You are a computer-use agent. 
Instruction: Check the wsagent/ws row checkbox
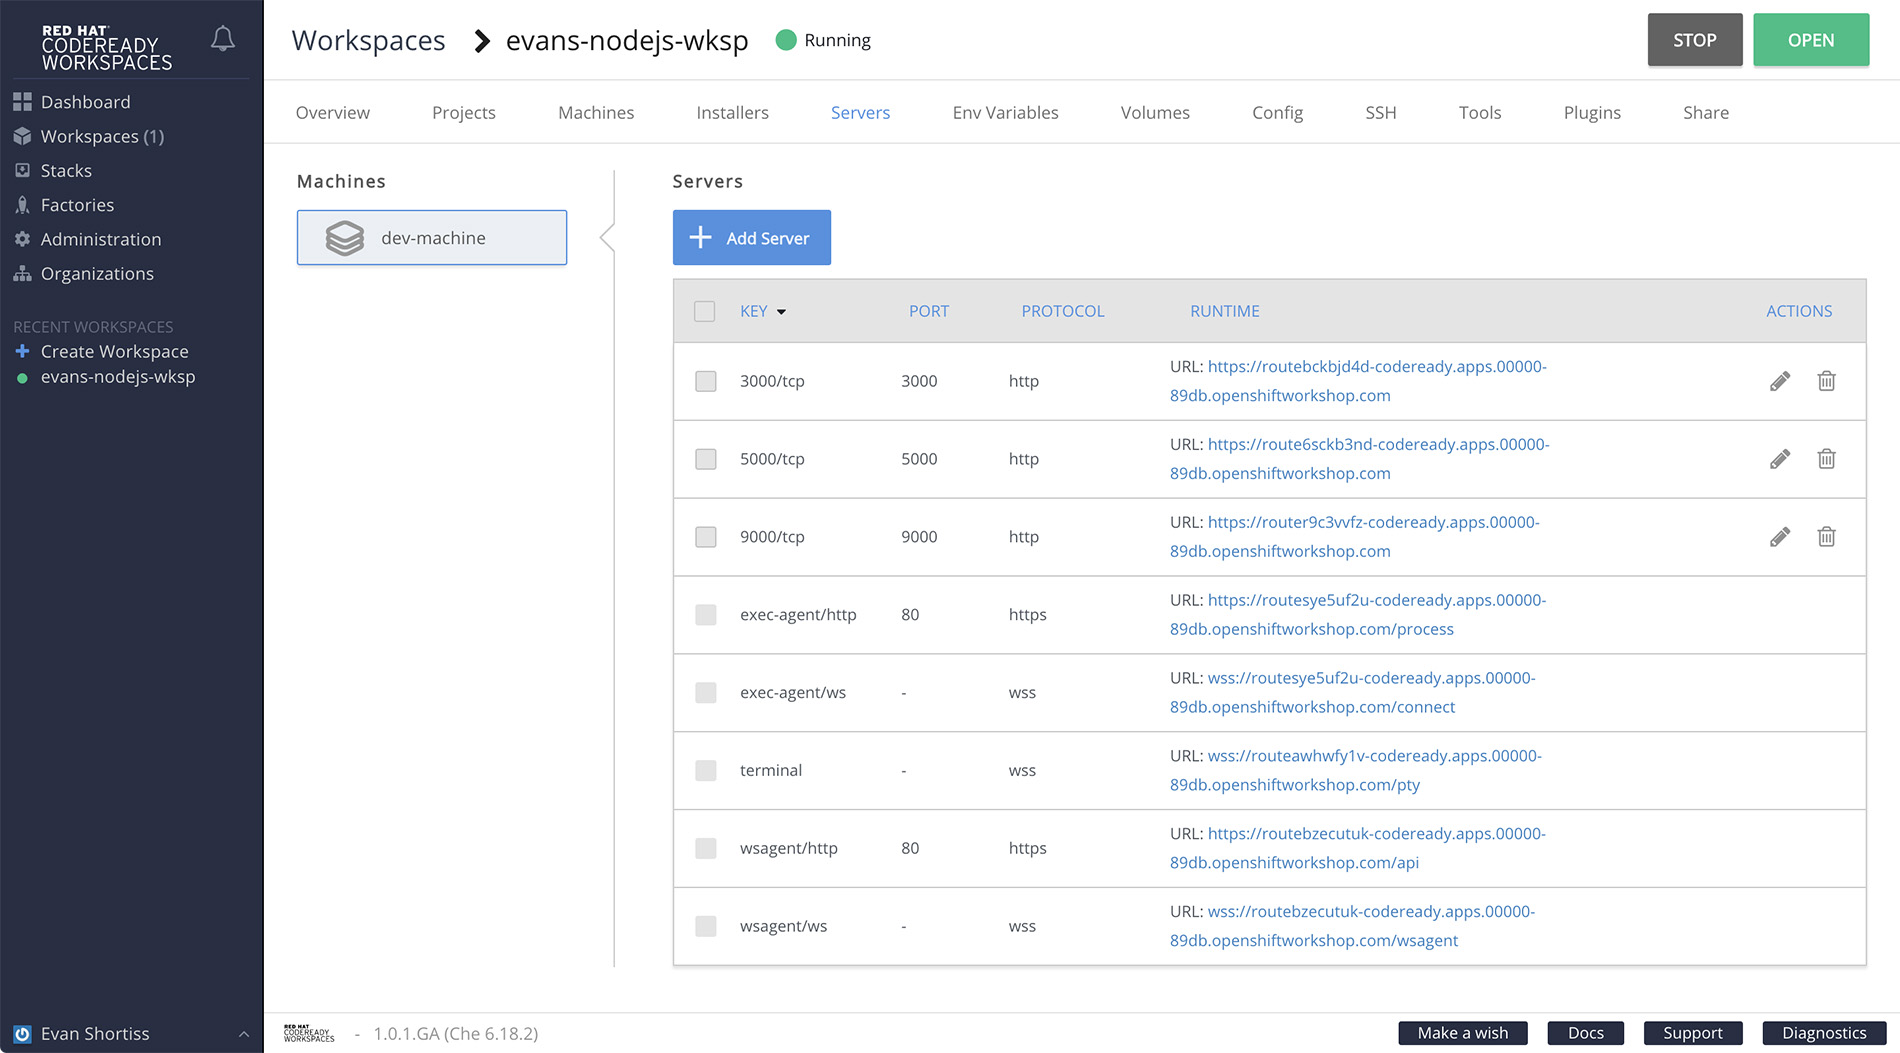[706, 926]
